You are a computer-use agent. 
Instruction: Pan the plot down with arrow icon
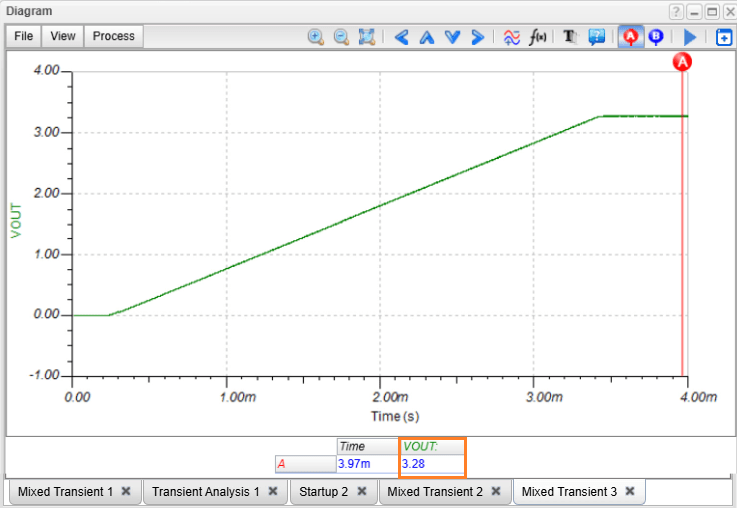[x=452, y=36]
